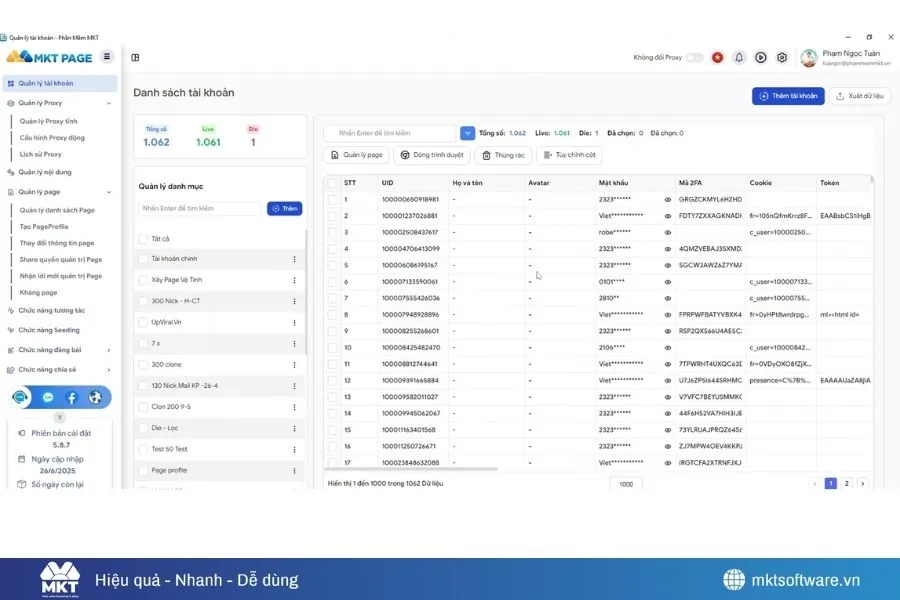900x600 pixels.
Task: Open Quản lý nội dung in sidebar
Action: pyautogui.click(x=45, y=172)
